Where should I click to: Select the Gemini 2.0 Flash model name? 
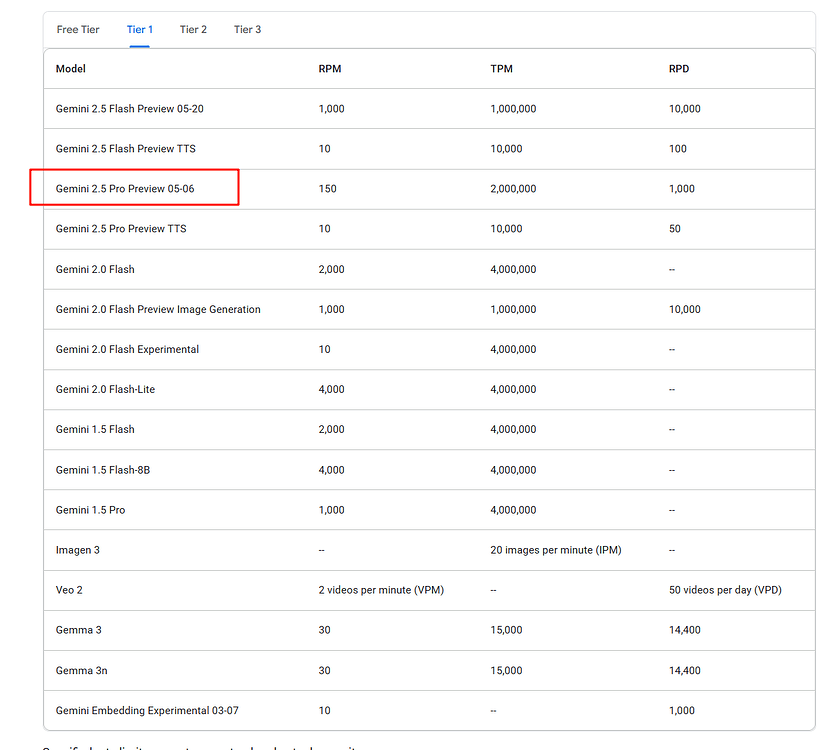tap(95, 269)
